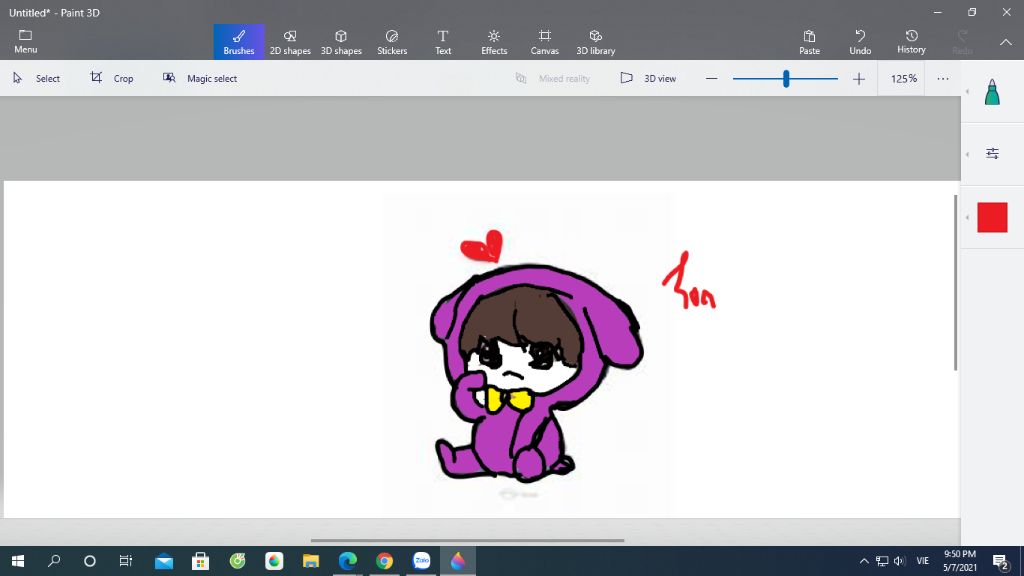Collapse the ribbon with the chevron

pyautogui.click(x=1006, y=42)
